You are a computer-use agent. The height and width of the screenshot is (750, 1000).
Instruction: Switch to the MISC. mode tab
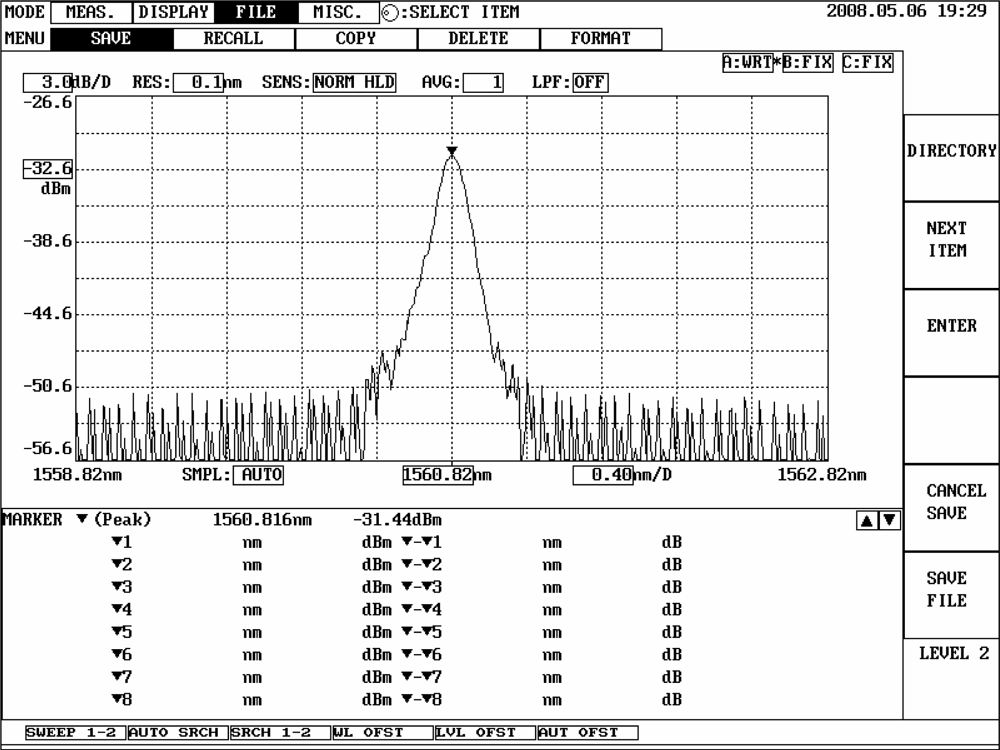pos(337,13)
